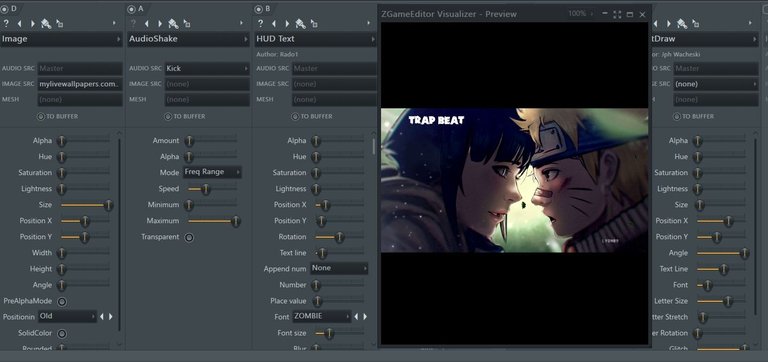Open TextDraw layer options arrow menu
Viewport: 768px width, 362px height.
click(750, 23)
